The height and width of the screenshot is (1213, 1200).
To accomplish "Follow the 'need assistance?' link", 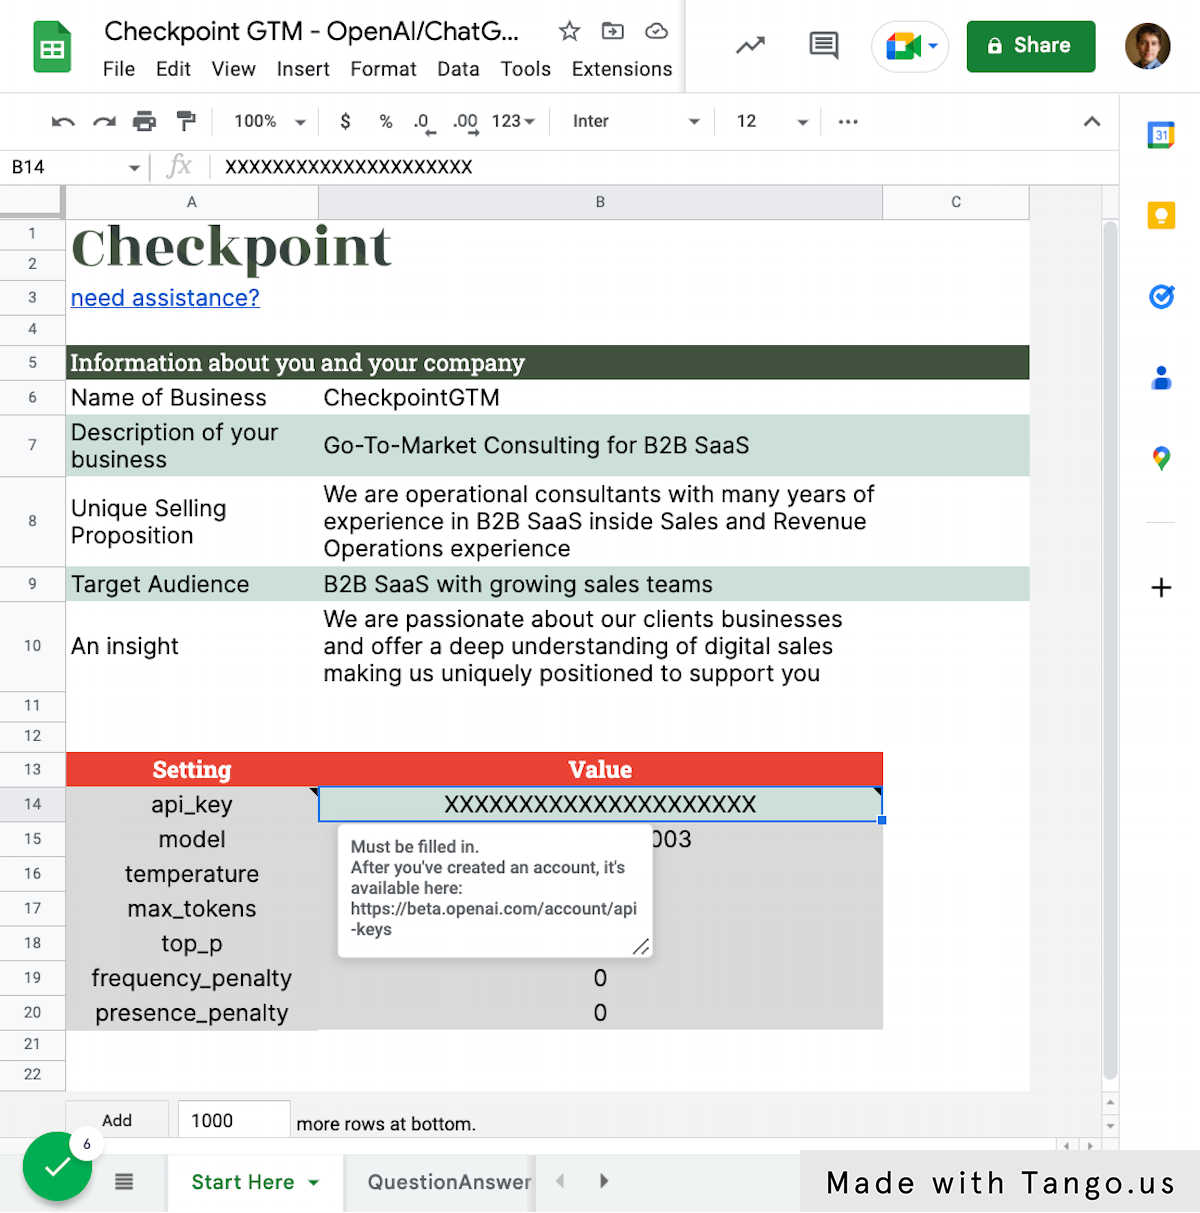I will [x=165, y=298].
